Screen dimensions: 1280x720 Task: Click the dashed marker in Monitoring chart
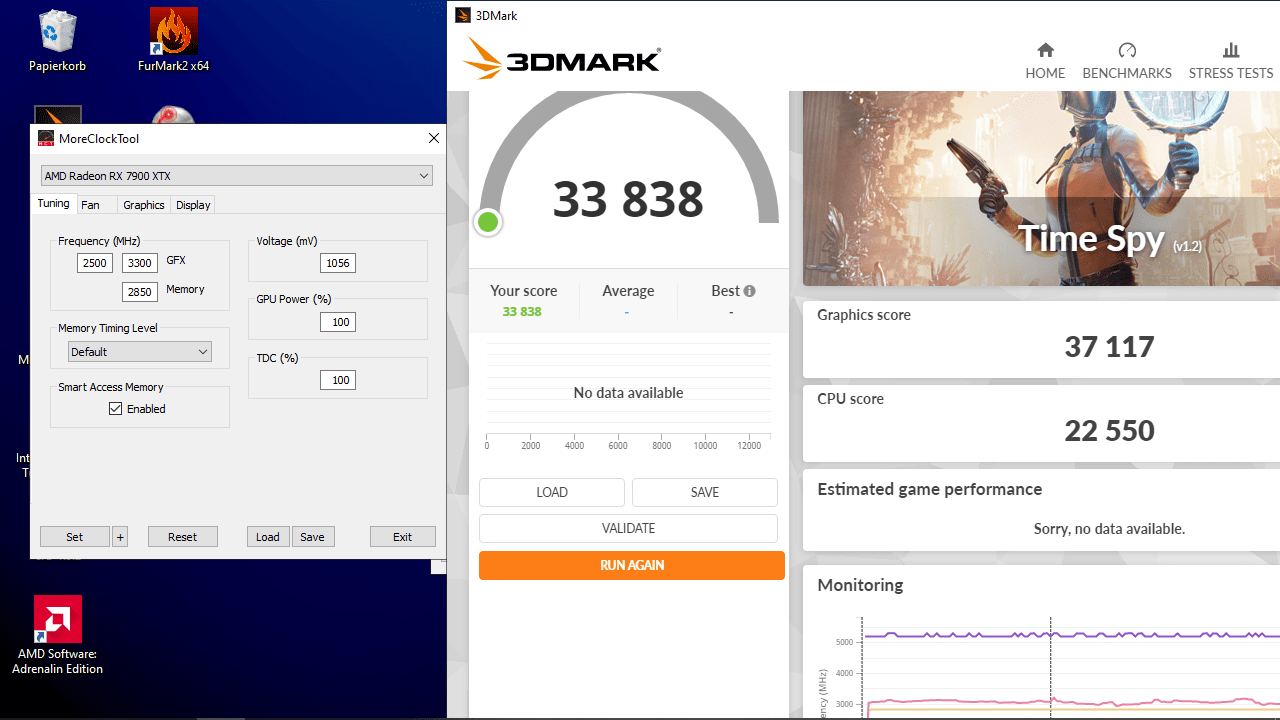click(1050, 667)
